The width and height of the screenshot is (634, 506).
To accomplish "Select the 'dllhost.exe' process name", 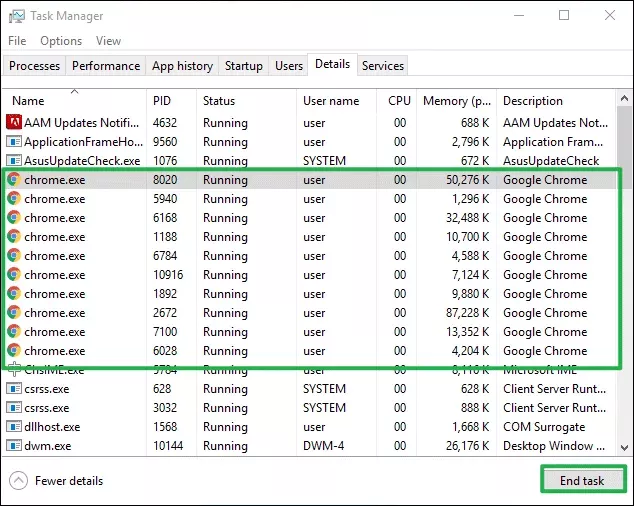I will (x=52, y=427).
